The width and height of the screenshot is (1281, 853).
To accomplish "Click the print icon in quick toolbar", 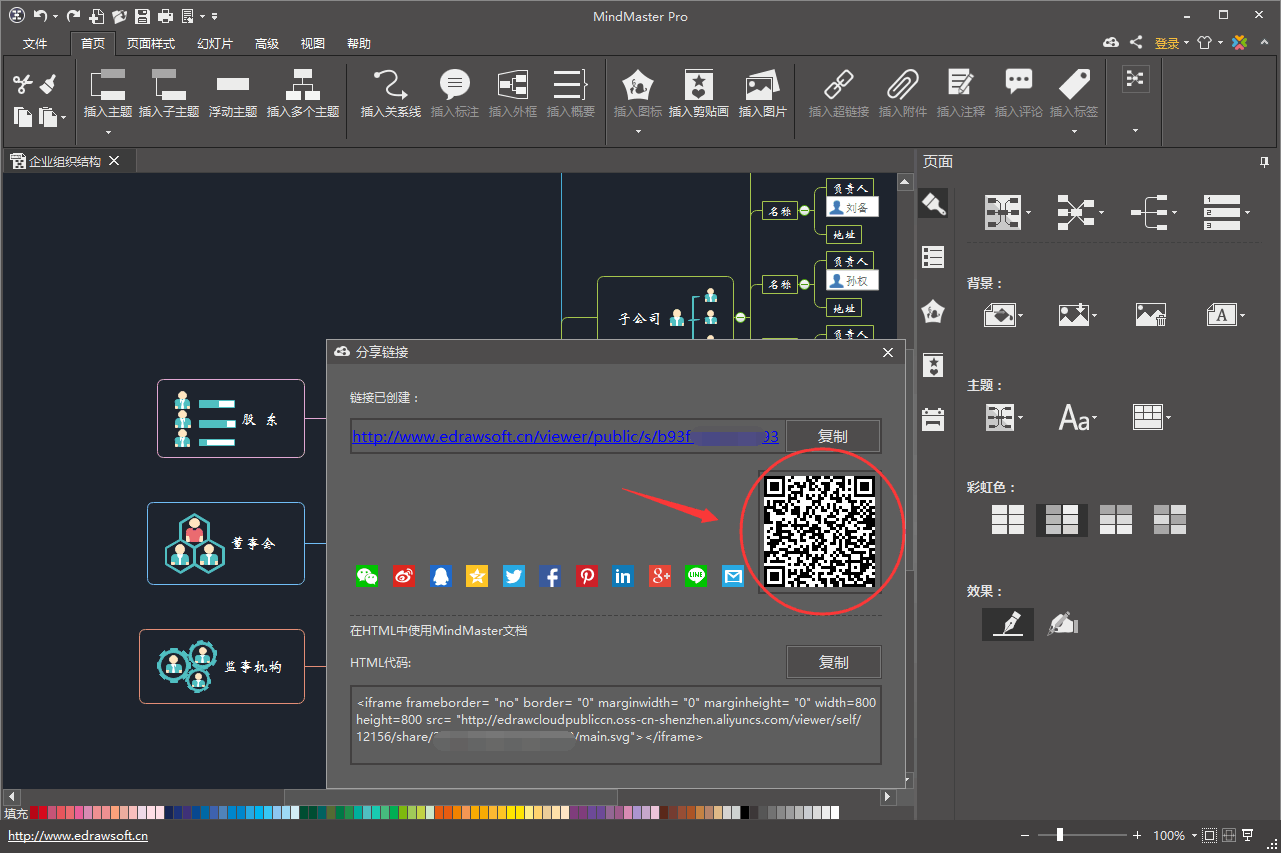I will tap(165, 16).
